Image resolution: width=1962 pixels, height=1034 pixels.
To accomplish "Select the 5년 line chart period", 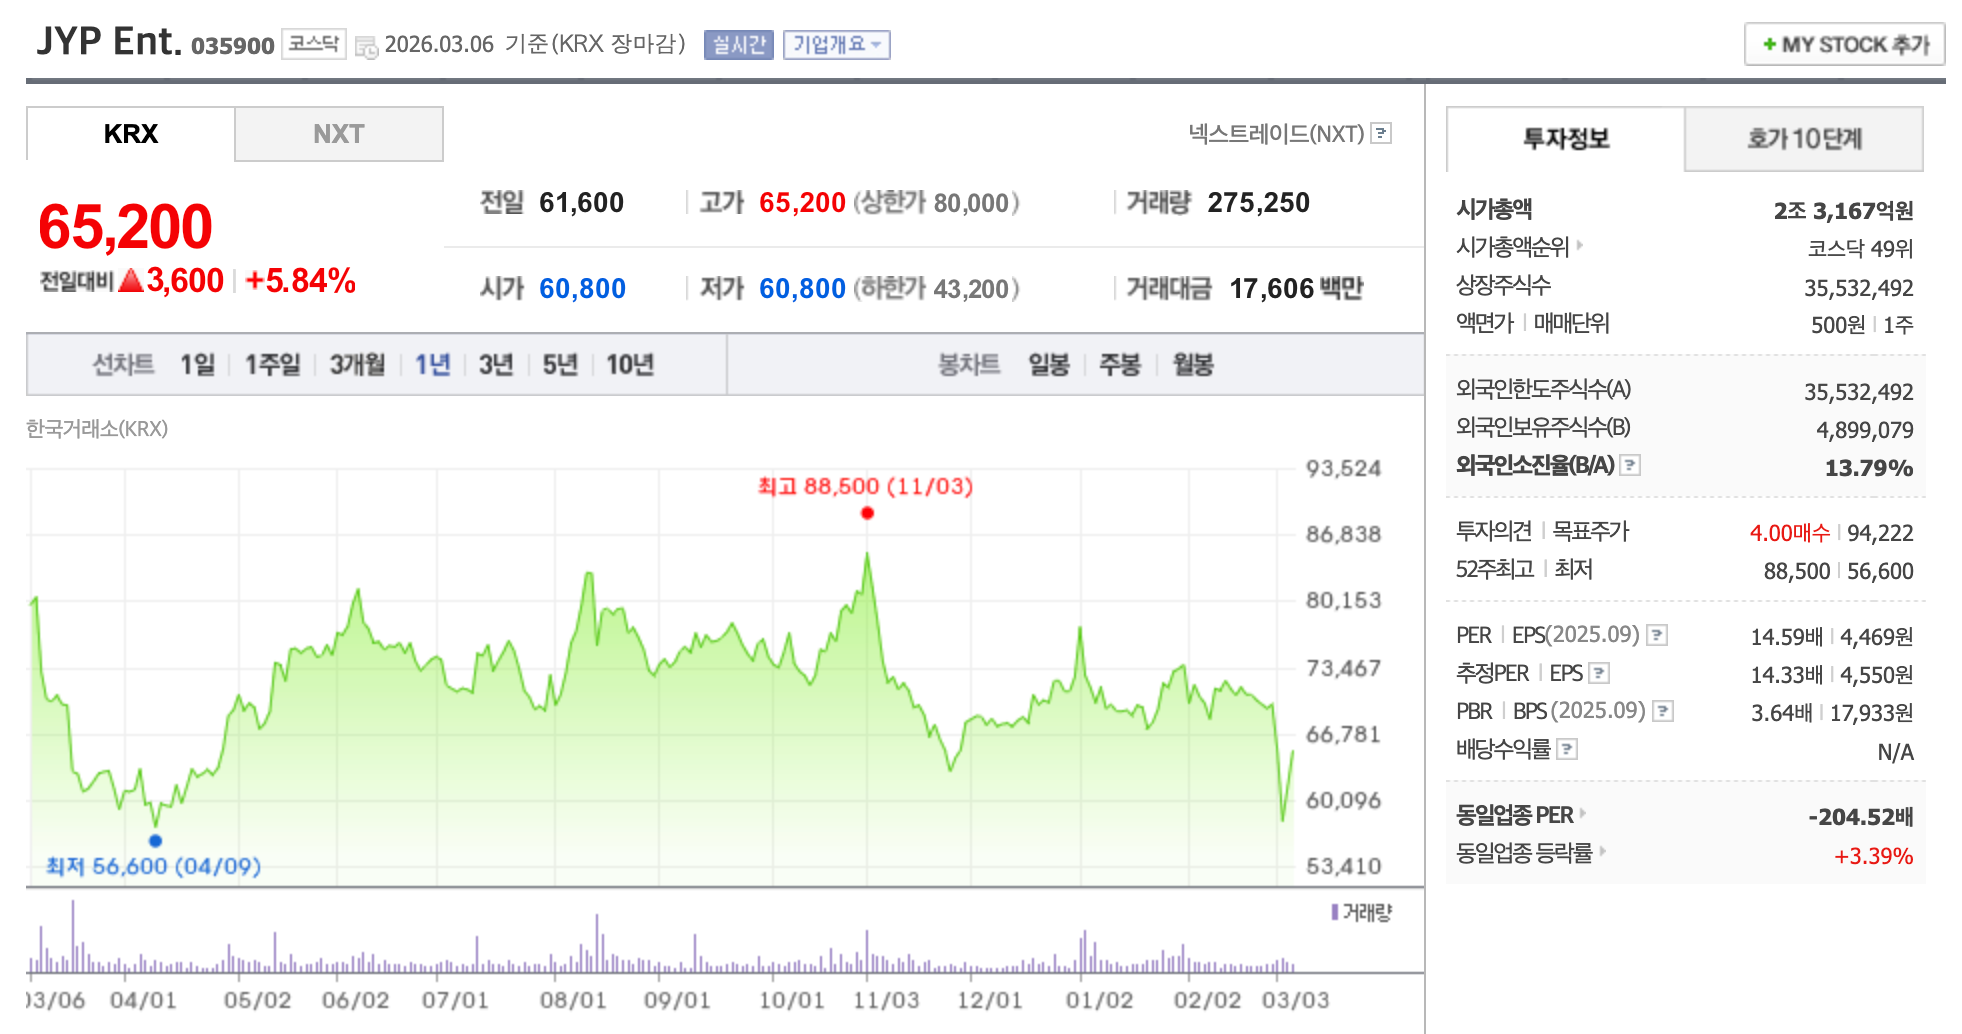I will [x=560, y=365].
